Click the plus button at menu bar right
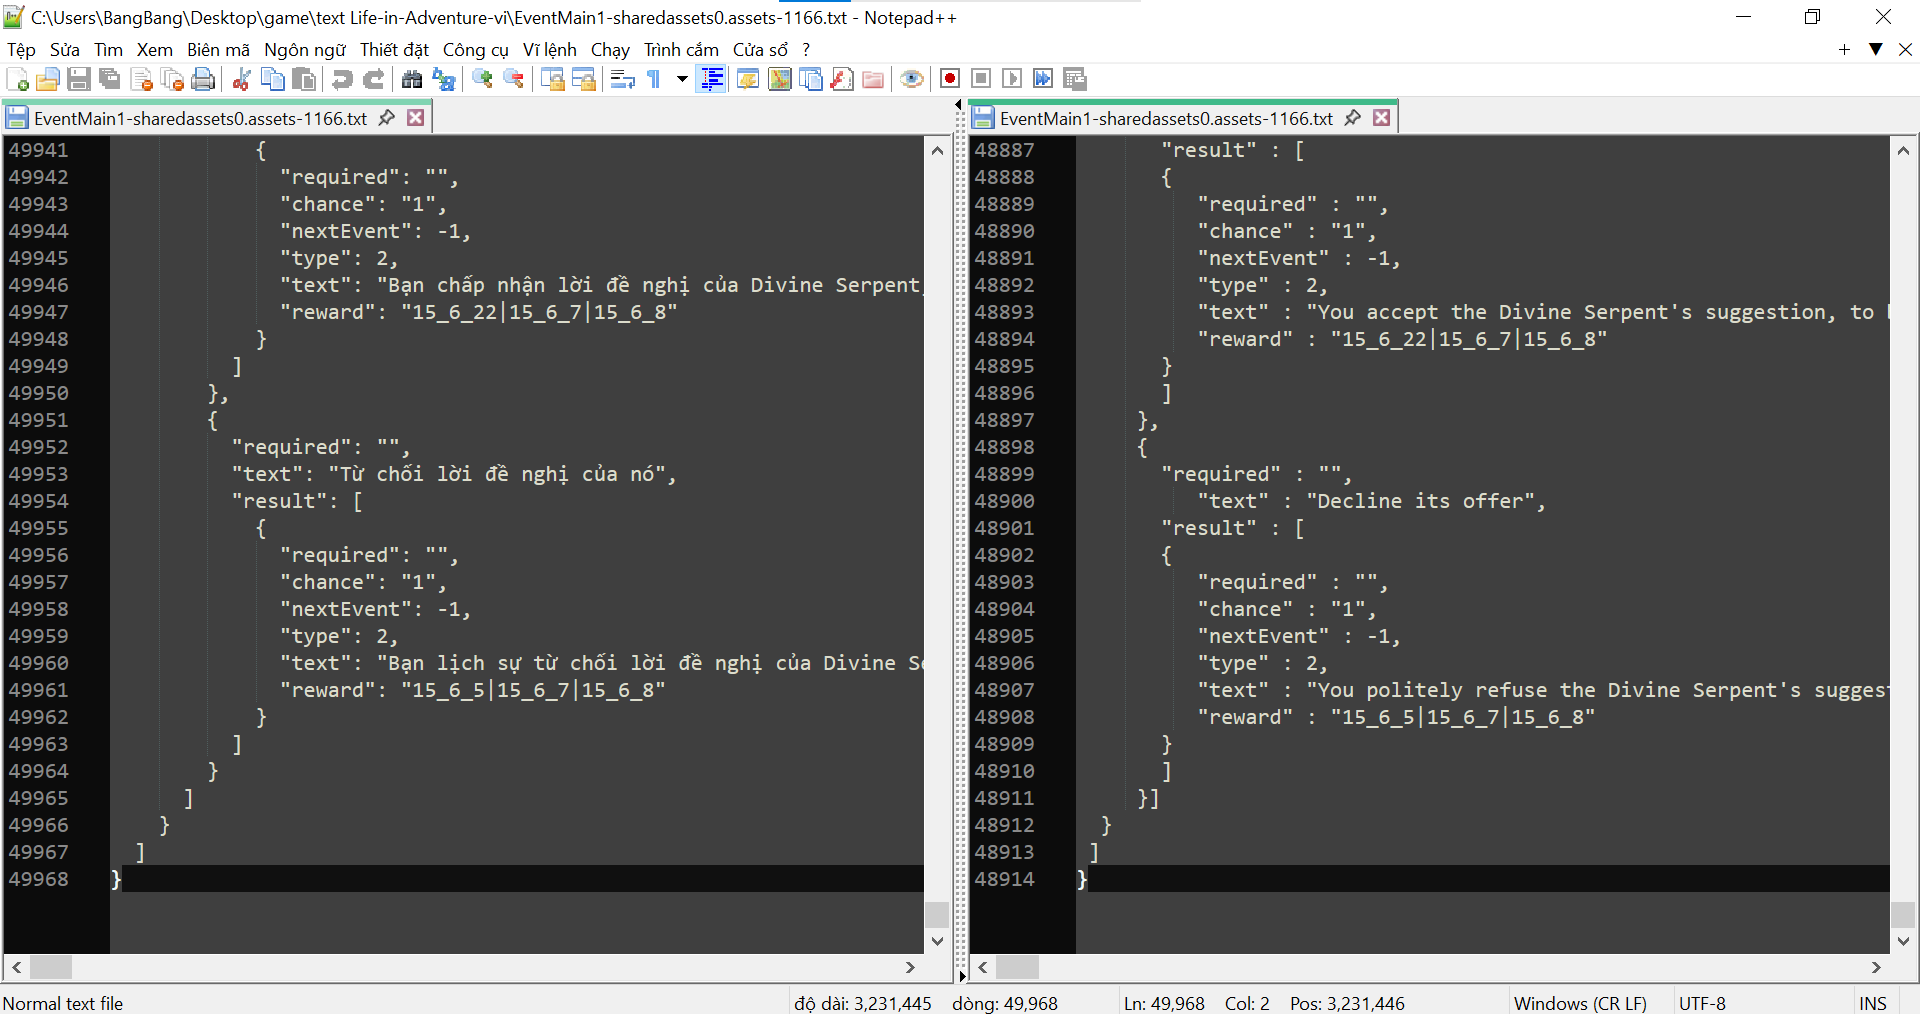This screenshot has width=1920, height=1014. click(x=1844, y=49)
